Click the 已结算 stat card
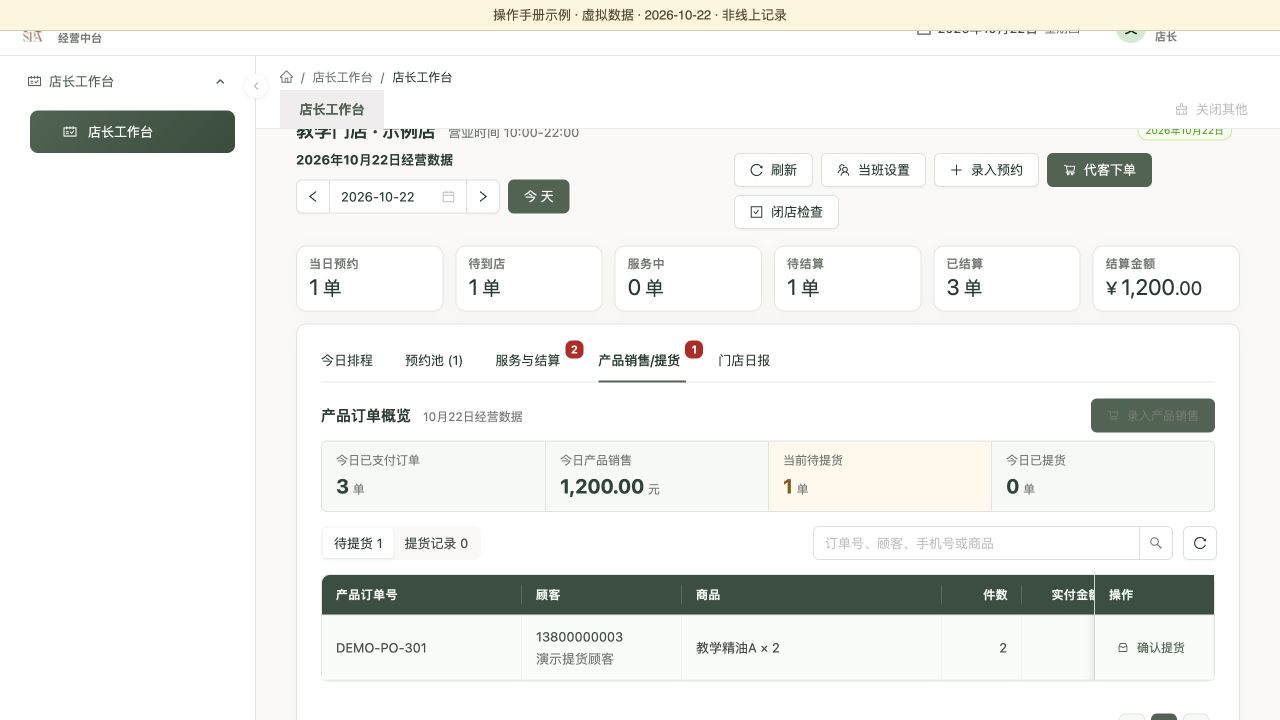The height and width of the screenshot is (720, 1280). [x=1007, y=278]
